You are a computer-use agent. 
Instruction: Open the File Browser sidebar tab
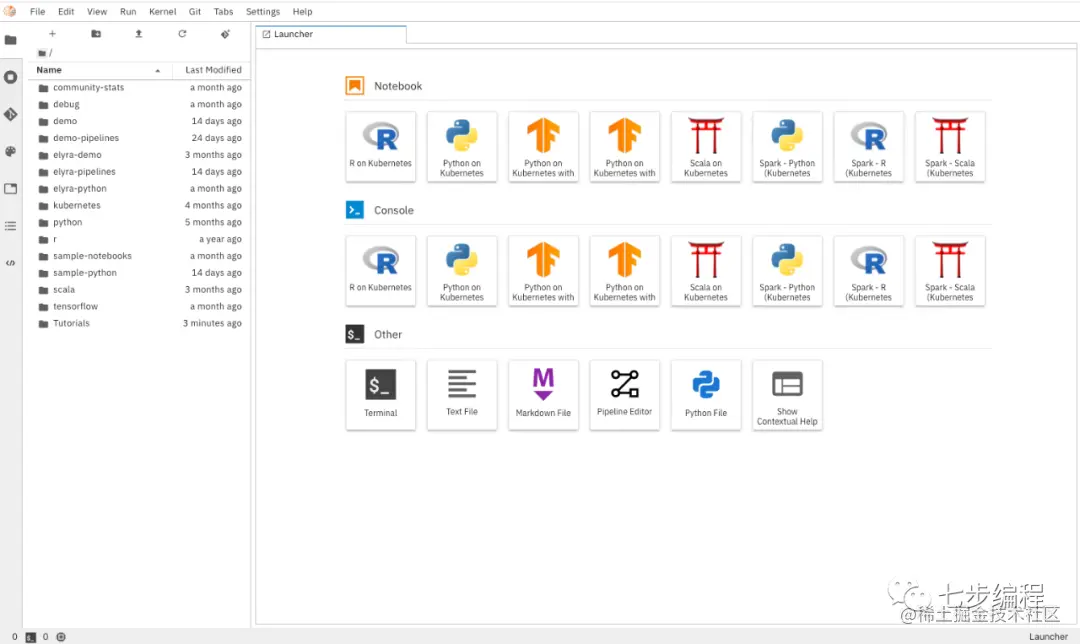(10, 40)
